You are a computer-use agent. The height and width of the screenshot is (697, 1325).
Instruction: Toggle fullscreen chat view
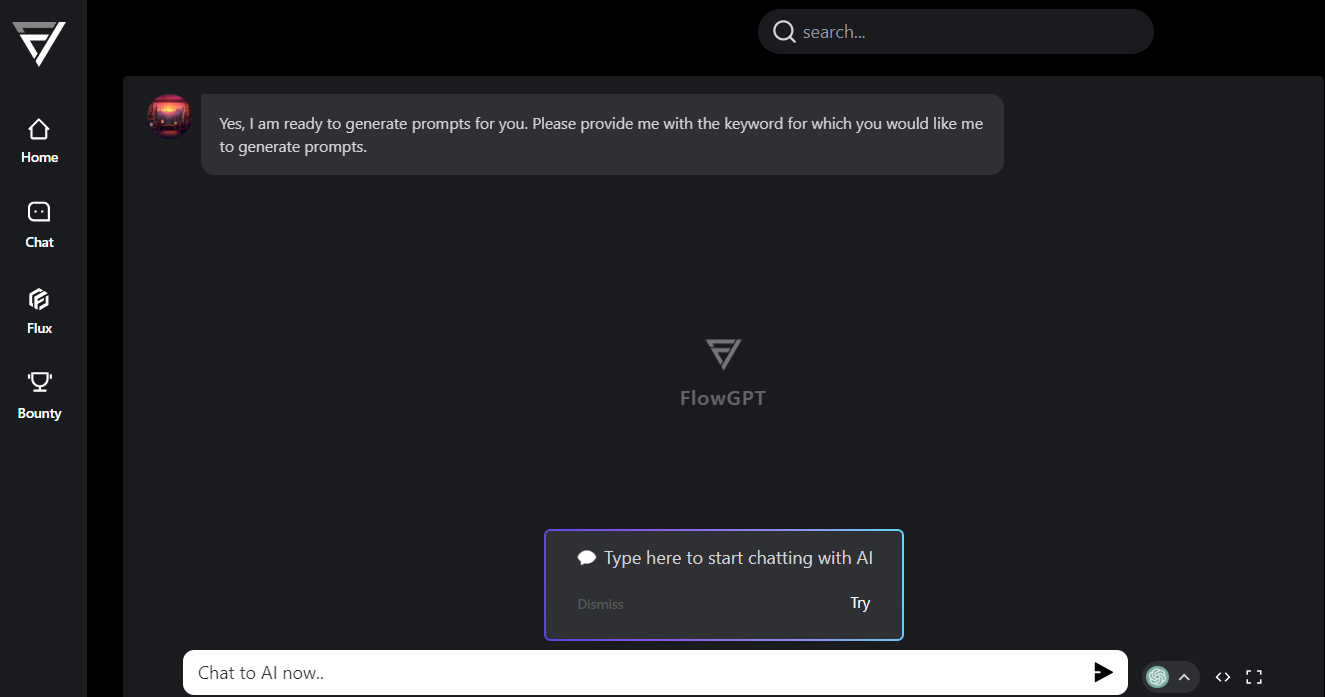point(1254,677)
